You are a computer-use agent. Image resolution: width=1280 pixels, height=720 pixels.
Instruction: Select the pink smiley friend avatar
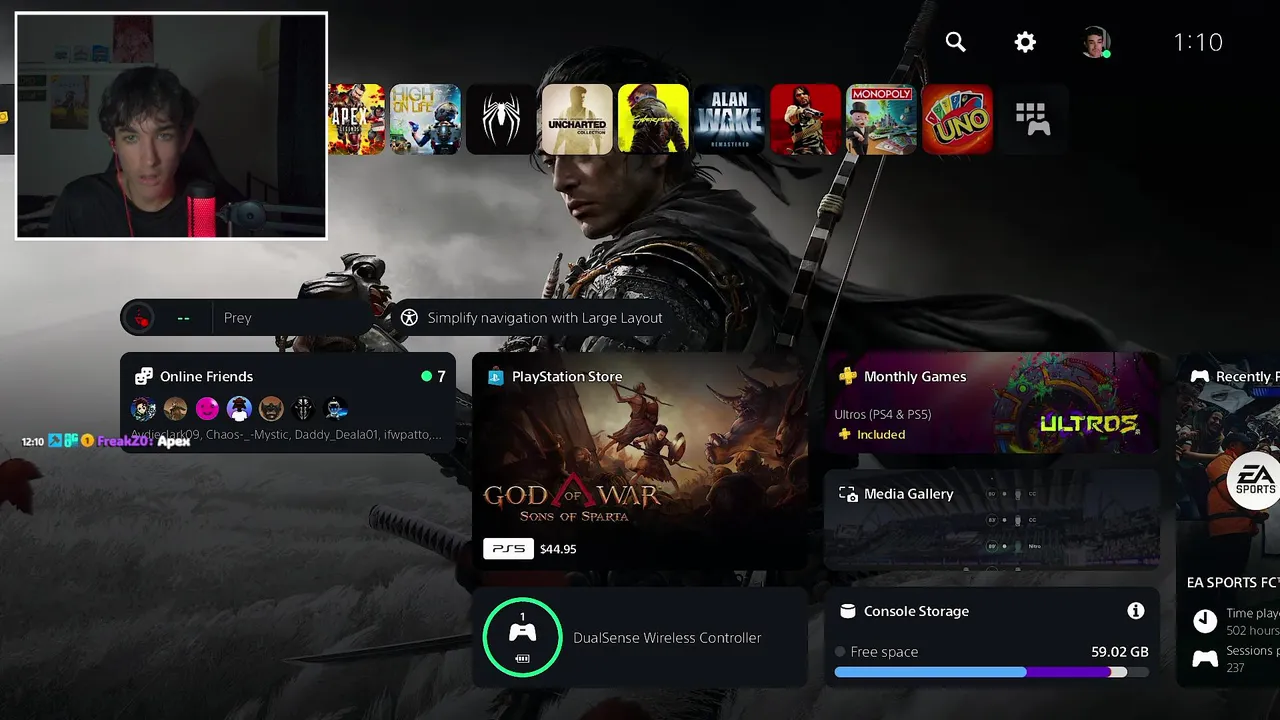[x=207, y=408]
